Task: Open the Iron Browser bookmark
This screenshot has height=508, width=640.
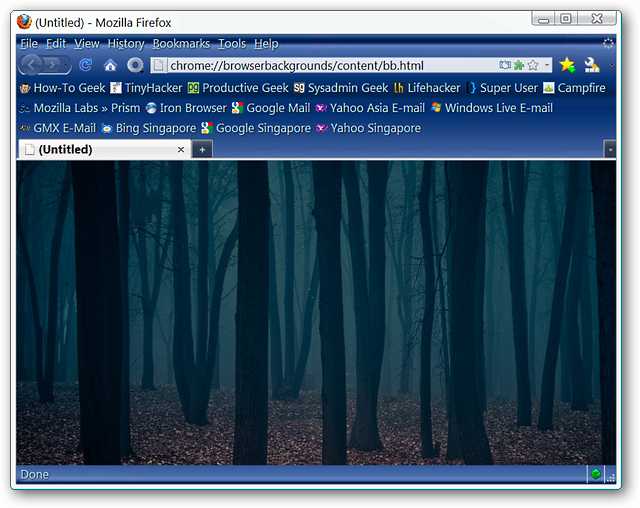Action: click(186, 108)
